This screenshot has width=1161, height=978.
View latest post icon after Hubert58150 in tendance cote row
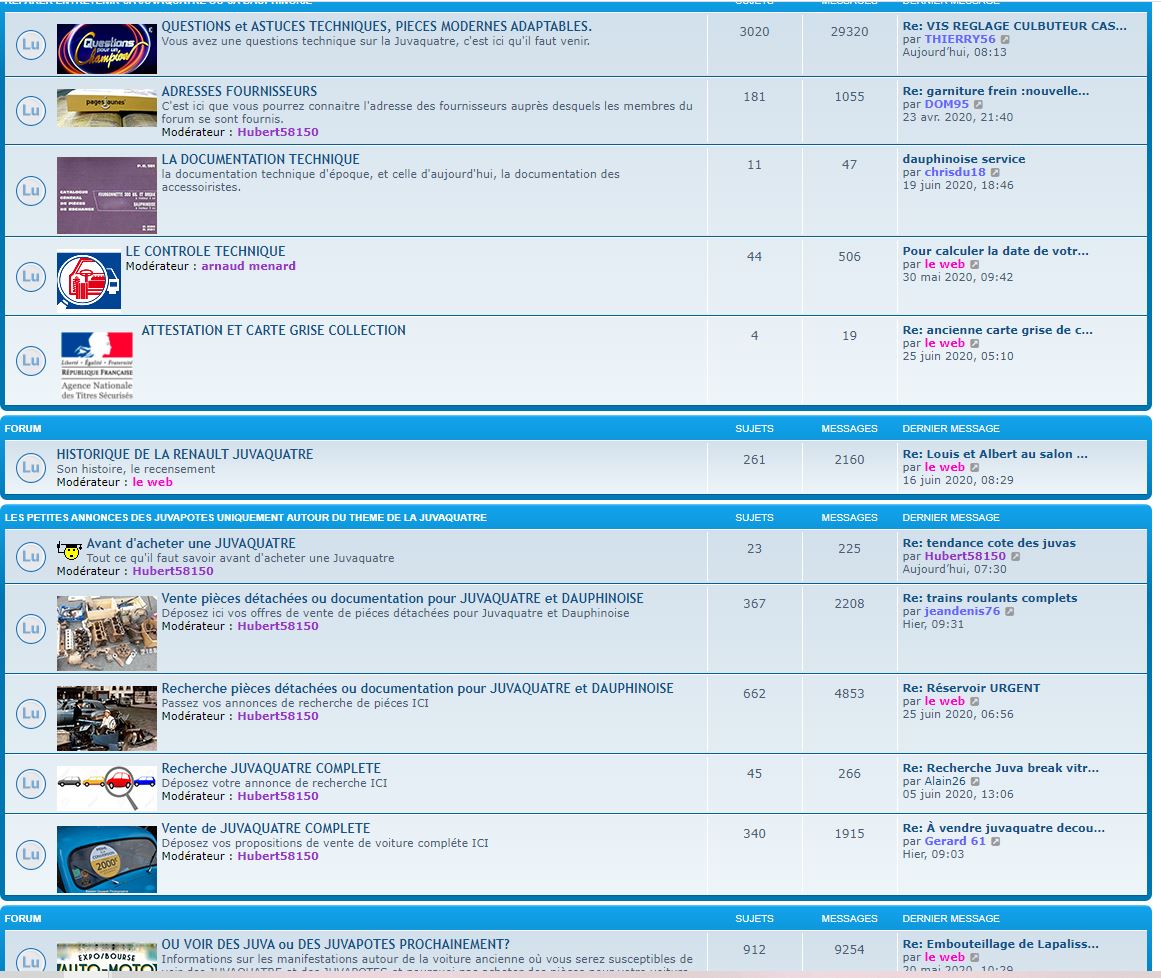(1016, 557)
